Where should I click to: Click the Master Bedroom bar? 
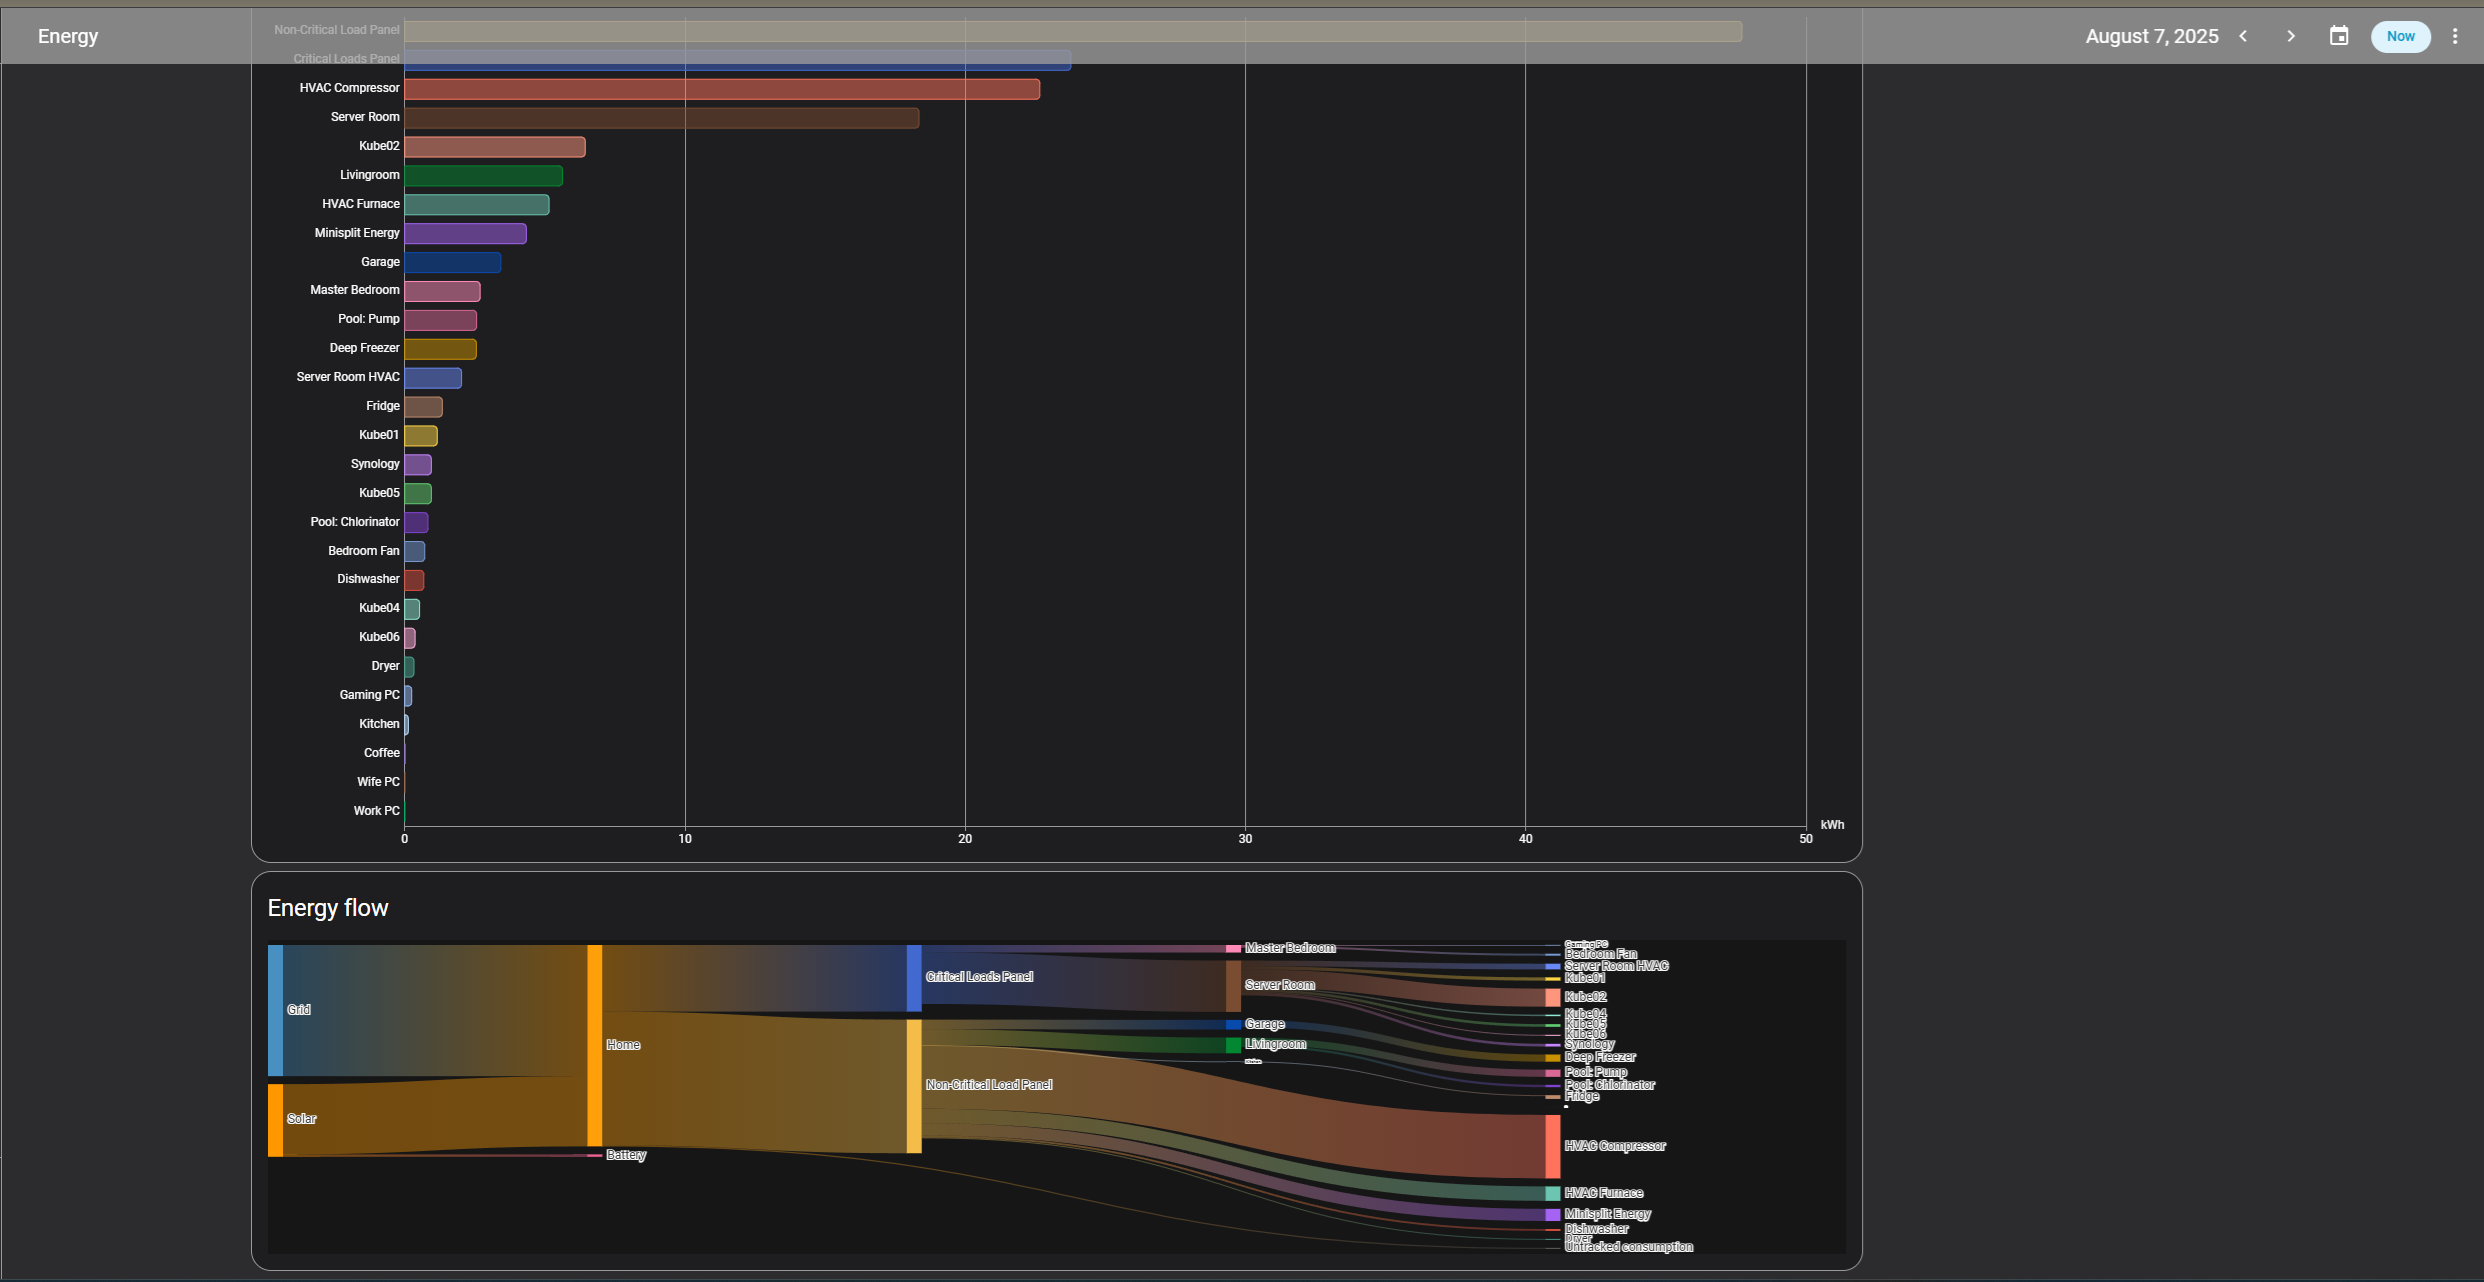click(442, 291)
